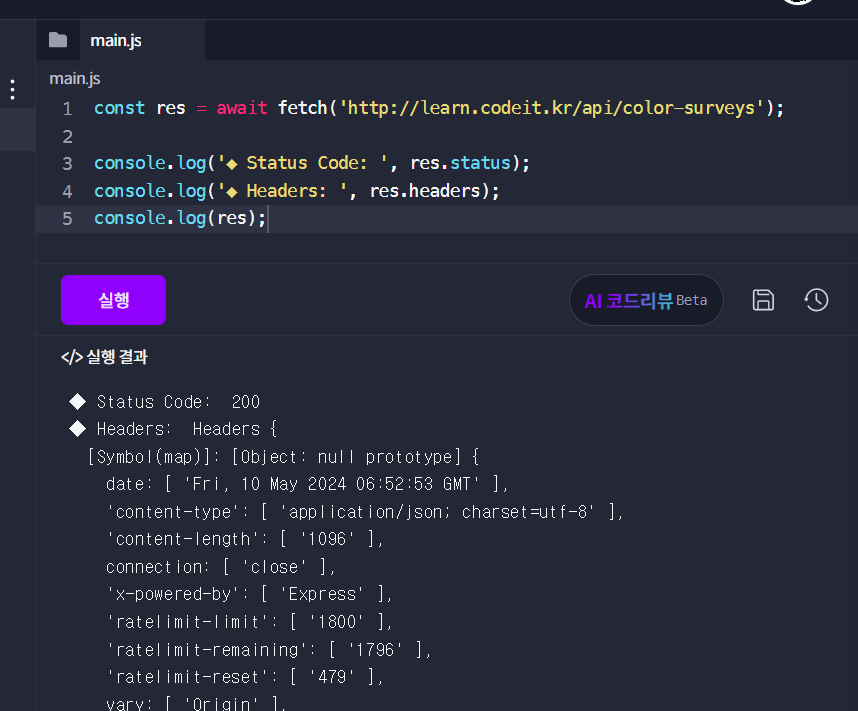Select the main.js tab
The height and width of the screenshot is (711, 858).
pyautogui.click(x=142, y=41)
